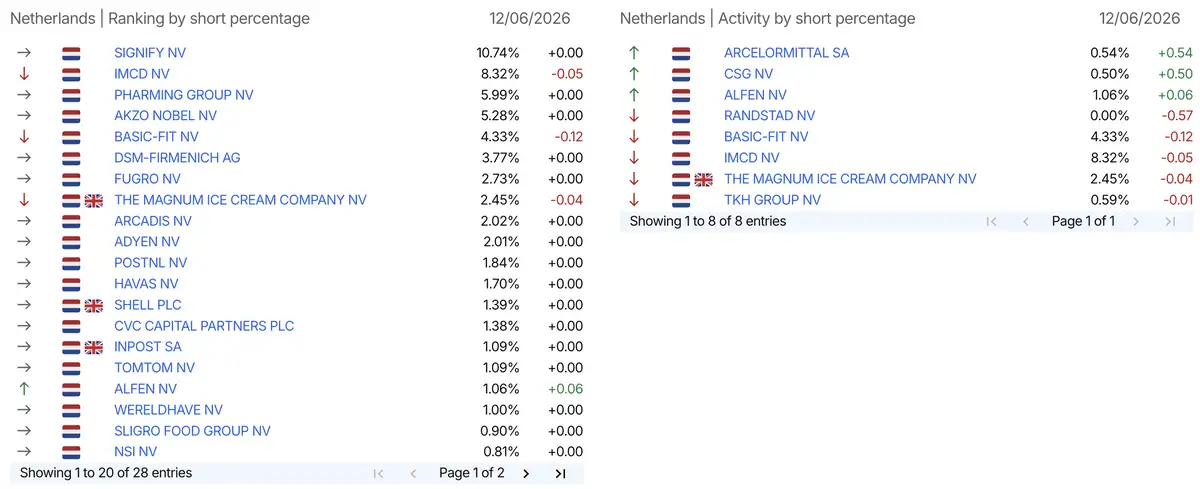Viewport: 1200px width, 489px height.
Task: Click the UK flag beside INPOST SA
Action: tap(94, 347)
